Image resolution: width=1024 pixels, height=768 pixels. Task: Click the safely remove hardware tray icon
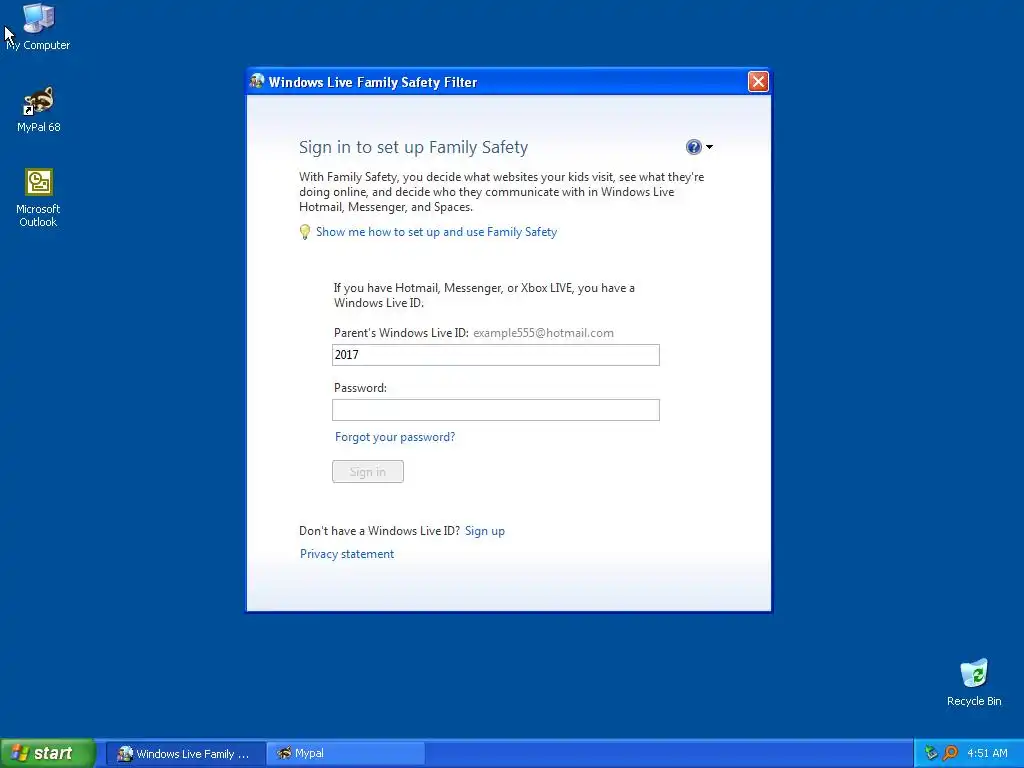[931, 754]
